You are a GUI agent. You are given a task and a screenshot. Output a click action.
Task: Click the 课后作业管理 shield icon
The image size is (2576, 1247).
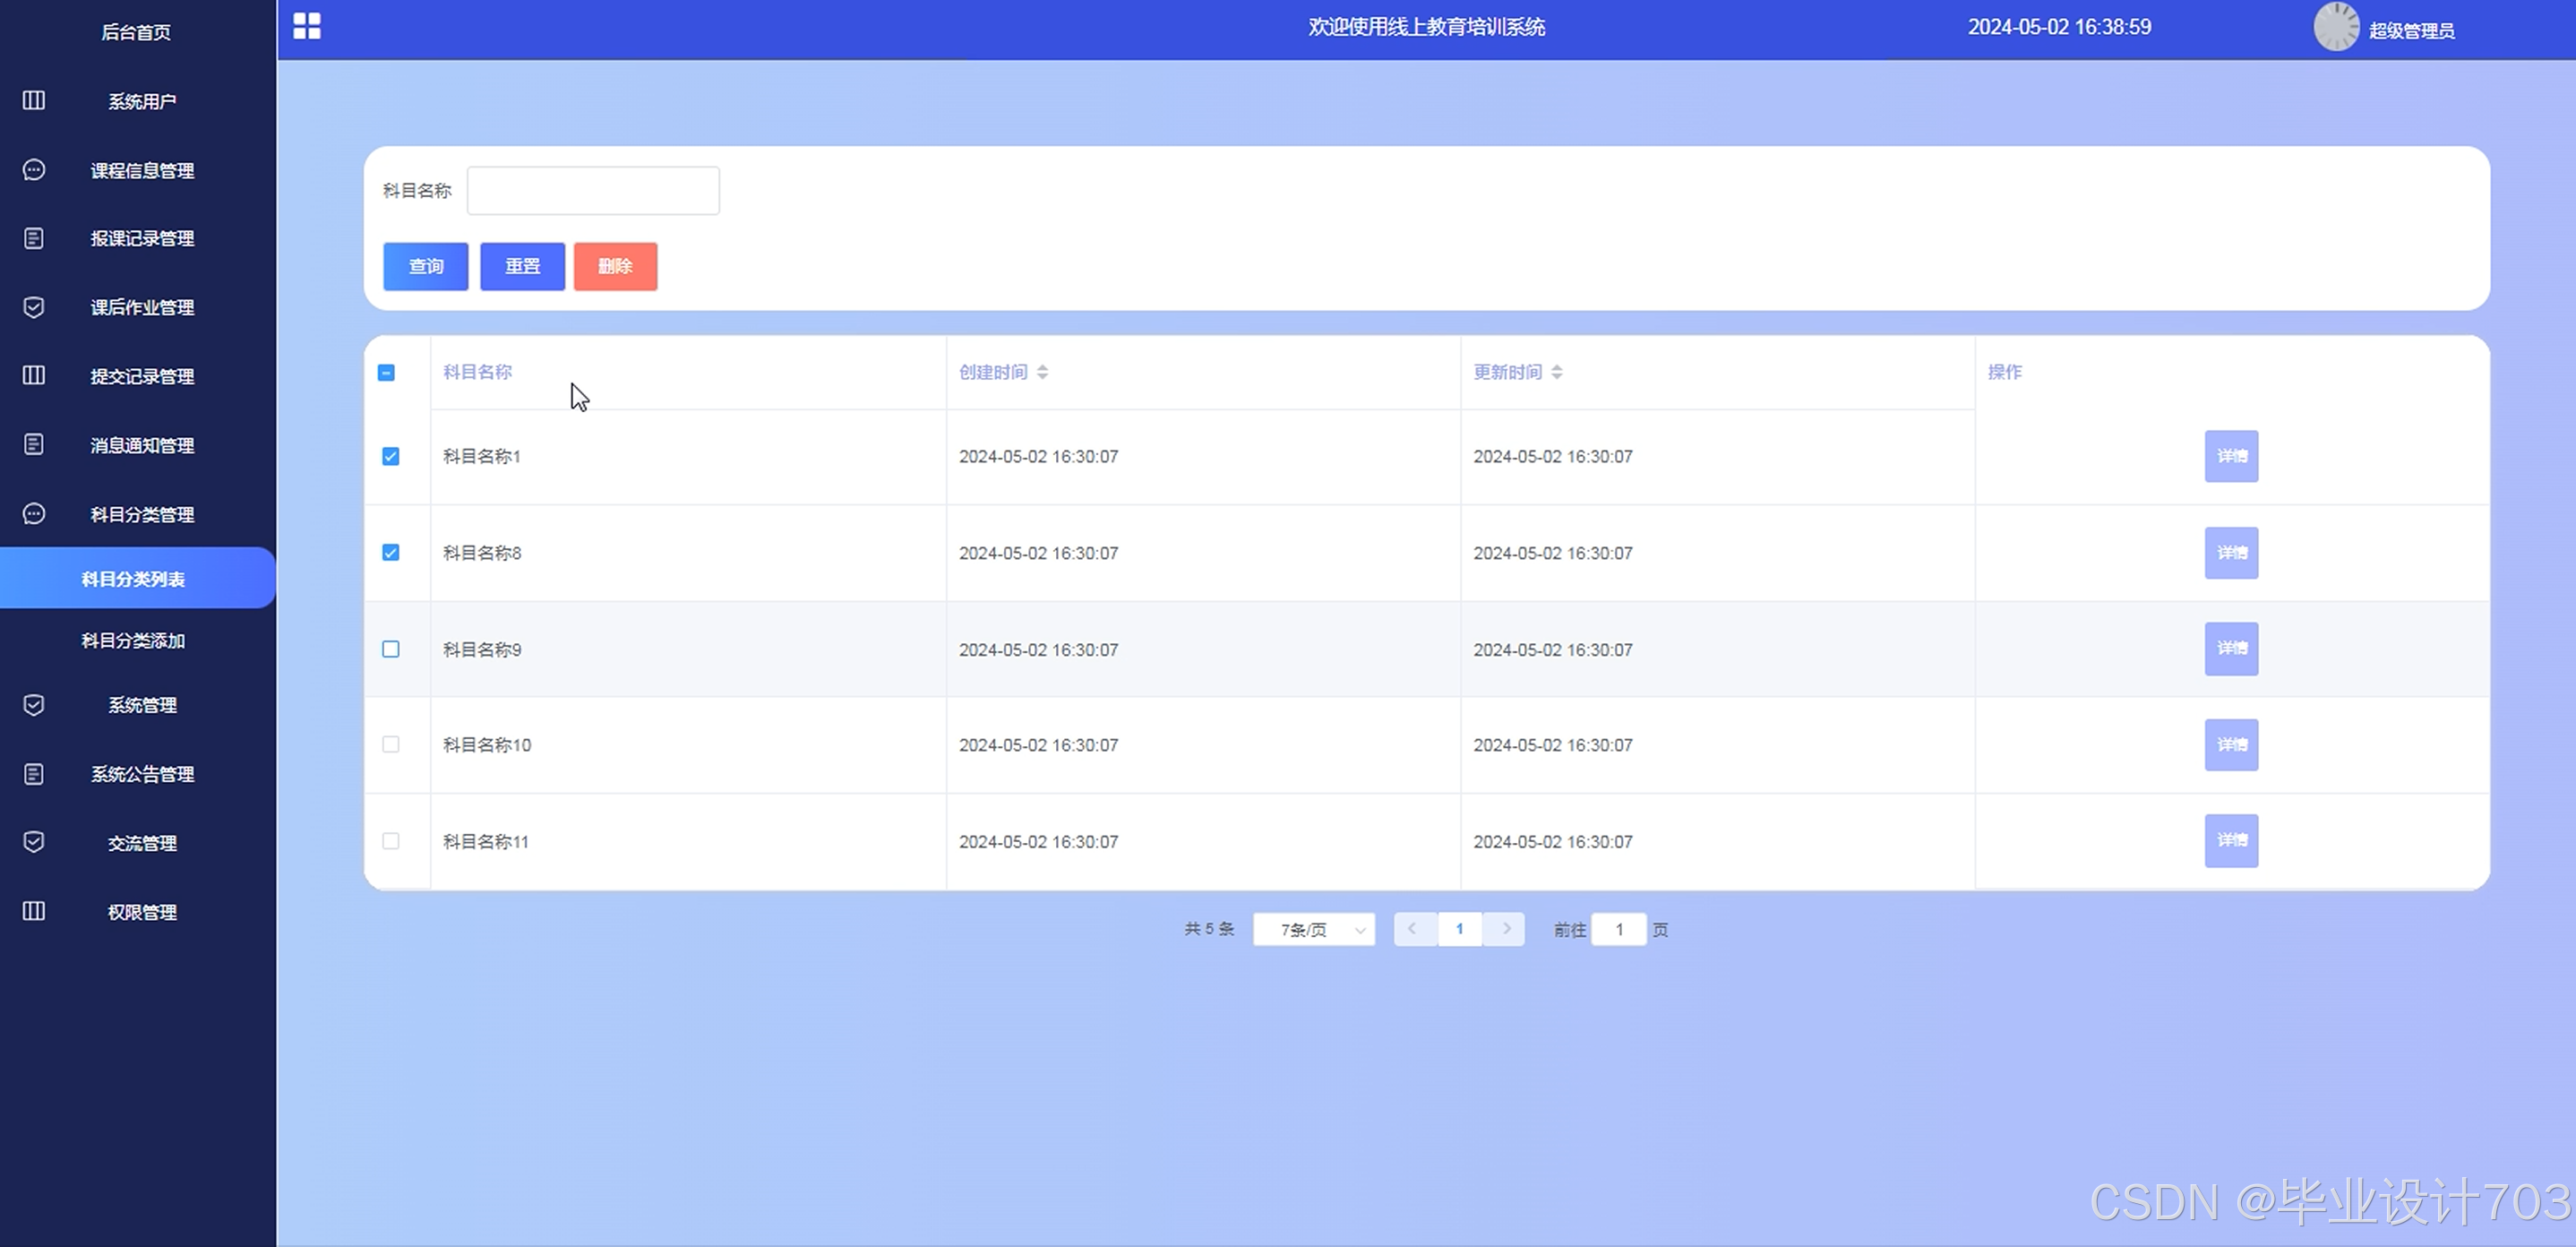(34, 307)
